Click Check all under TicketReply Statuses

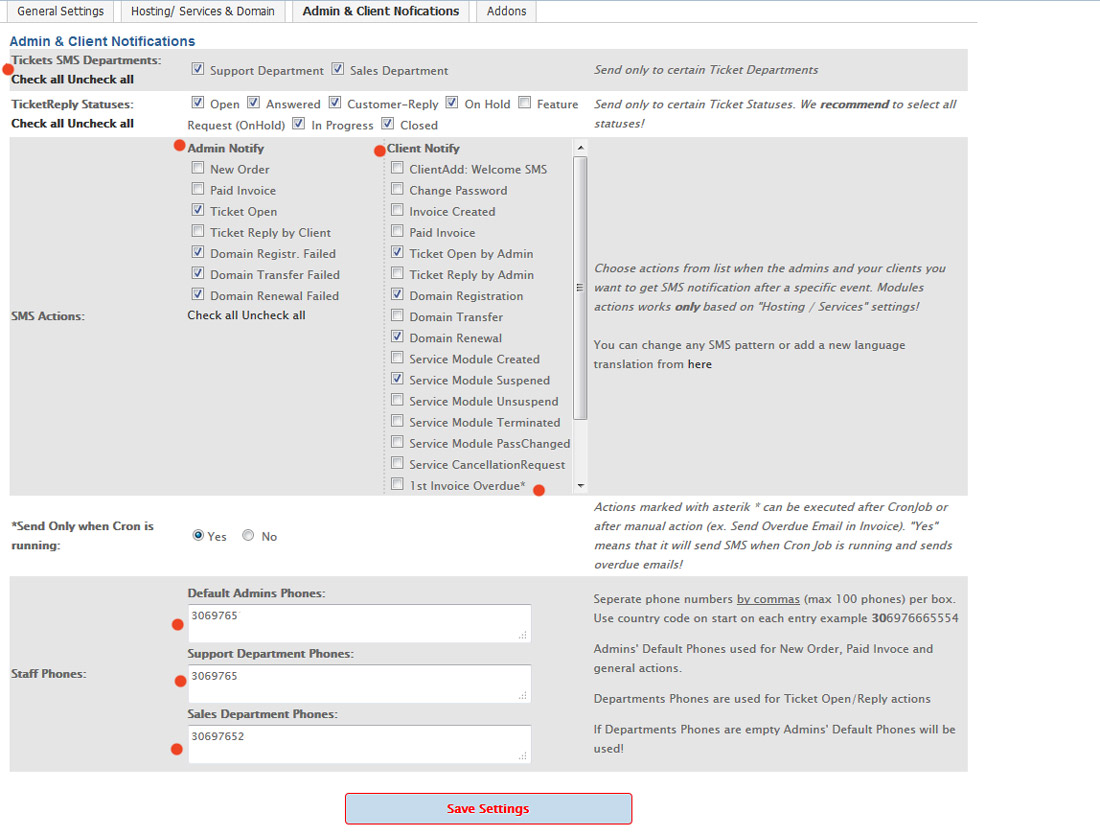pyautogui.click(x=38, y=123)
